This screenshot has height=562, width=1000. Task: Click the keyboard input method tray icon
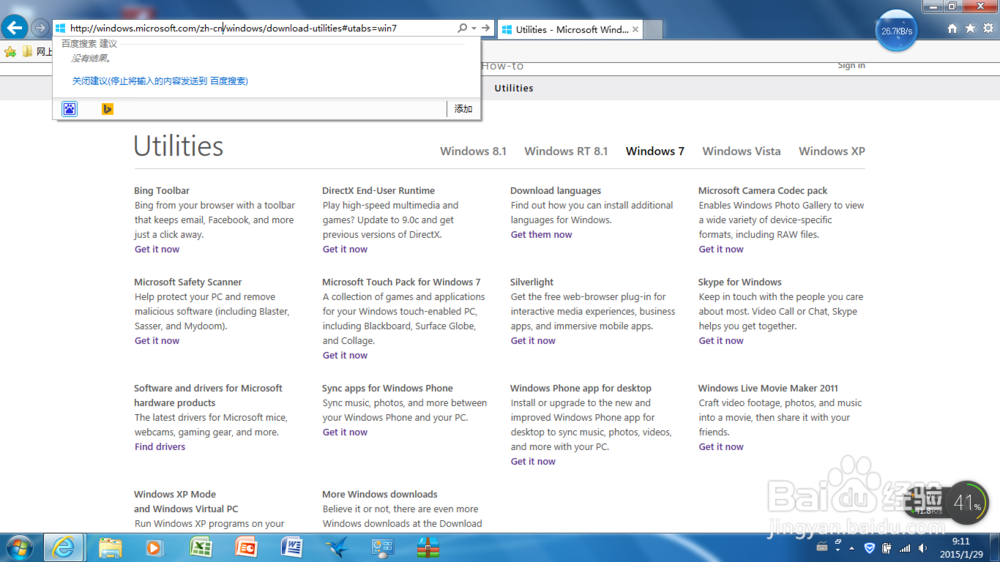[821, 547]
